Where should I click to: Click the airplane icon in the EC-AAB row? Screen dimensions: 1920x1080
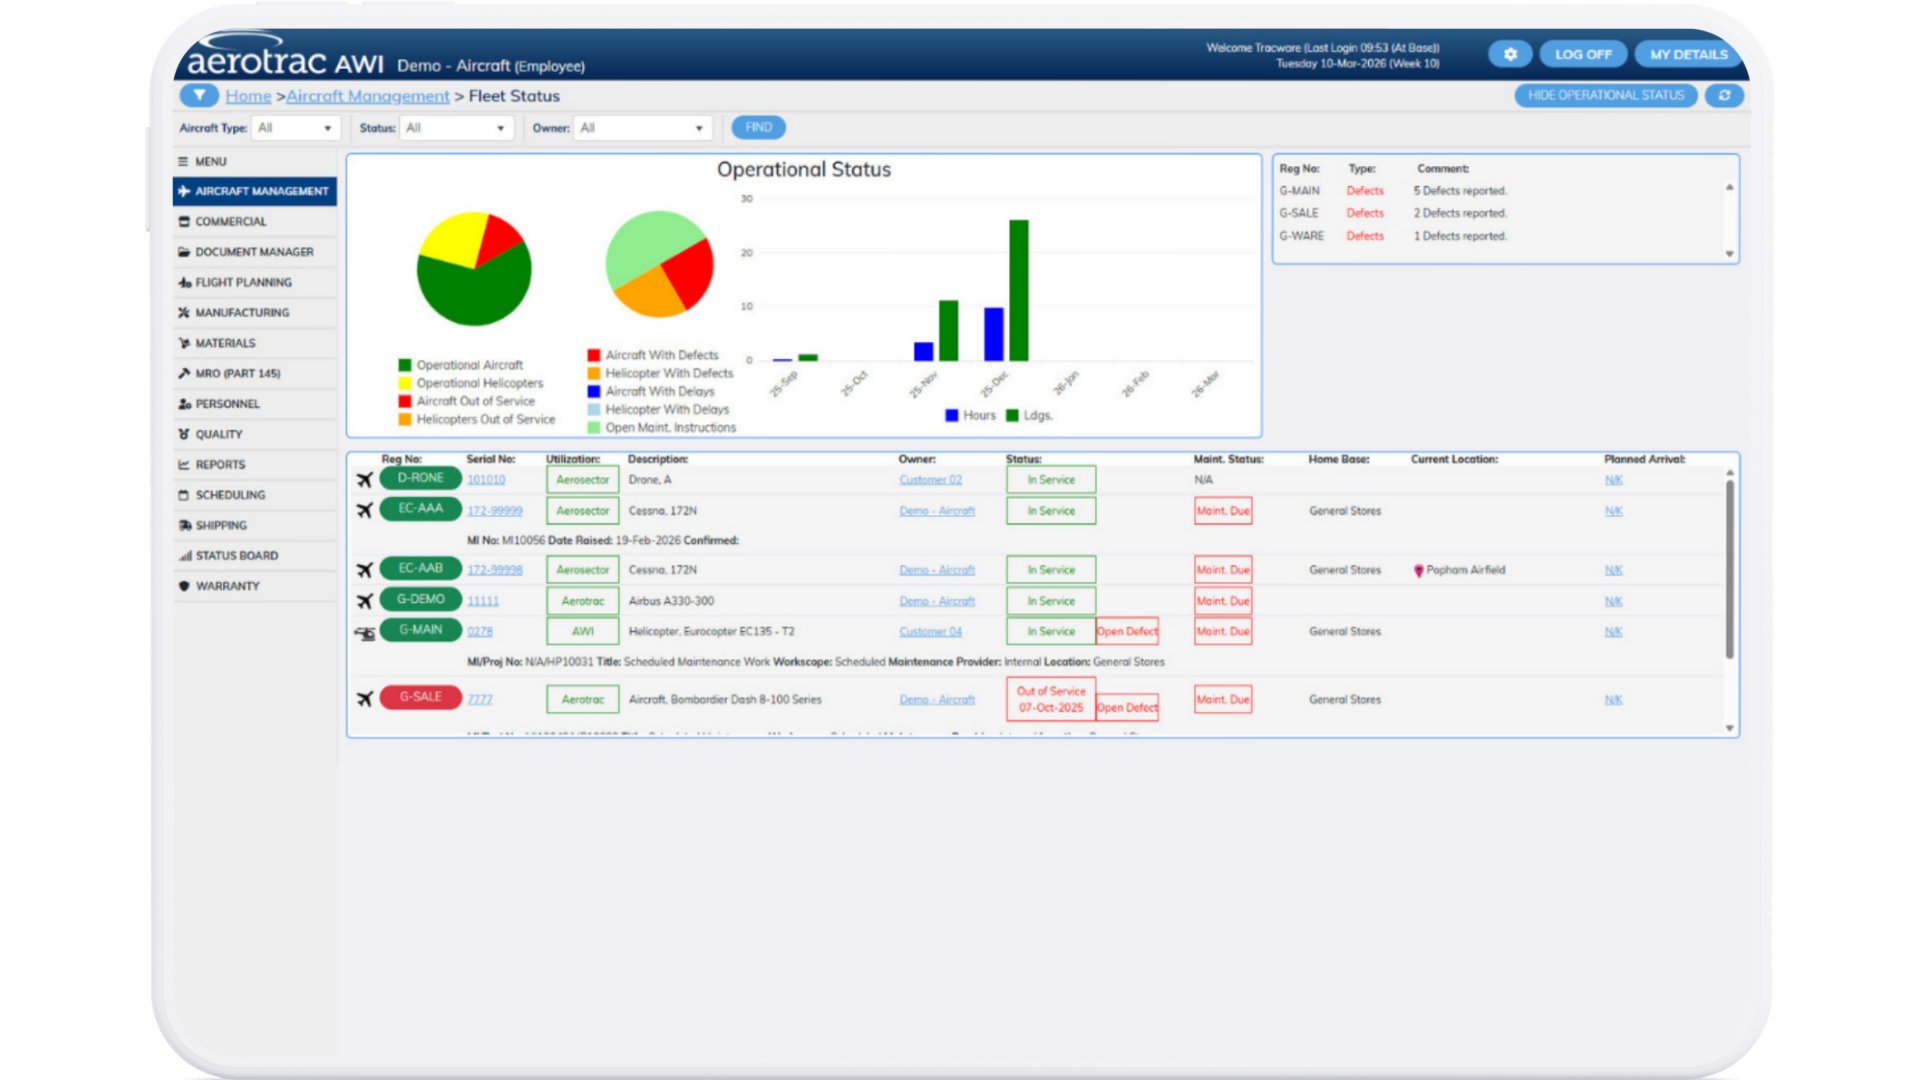pyautogui.click(x=365, y=570)
